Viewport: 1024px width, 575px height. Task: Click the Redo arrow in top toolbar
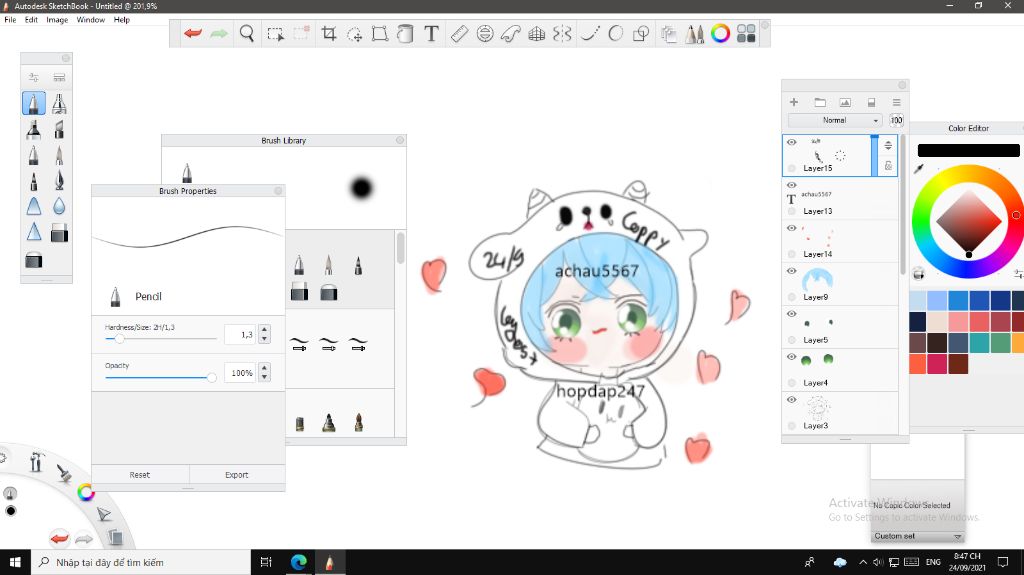(219, 33)
